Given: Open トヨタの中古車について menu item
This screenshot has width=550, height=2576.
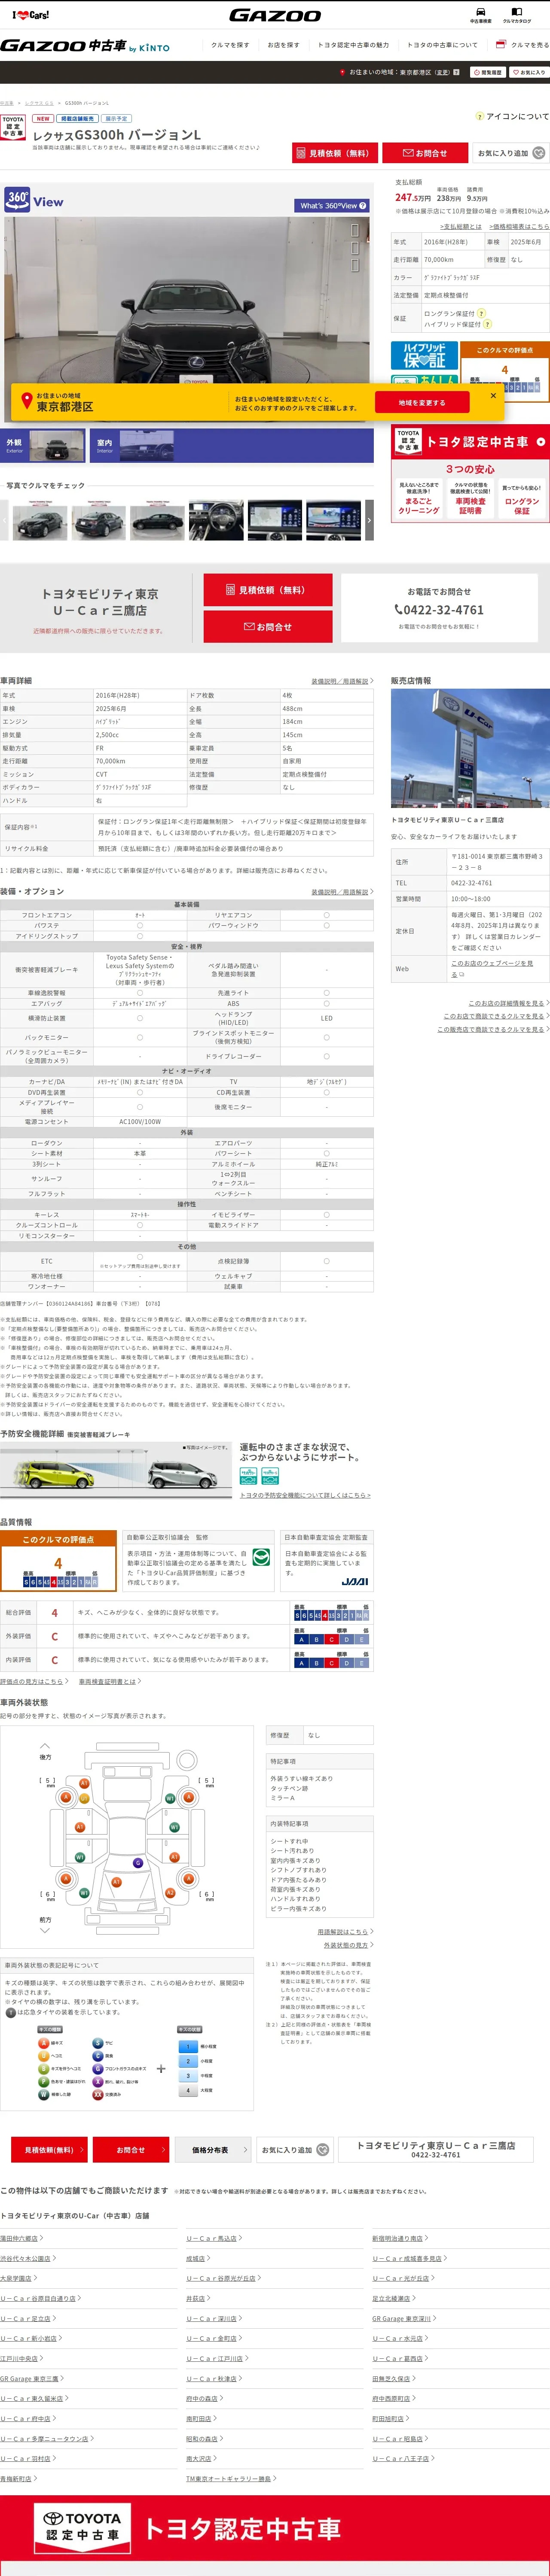Looking at the screenshot, I should click(442, 45).
